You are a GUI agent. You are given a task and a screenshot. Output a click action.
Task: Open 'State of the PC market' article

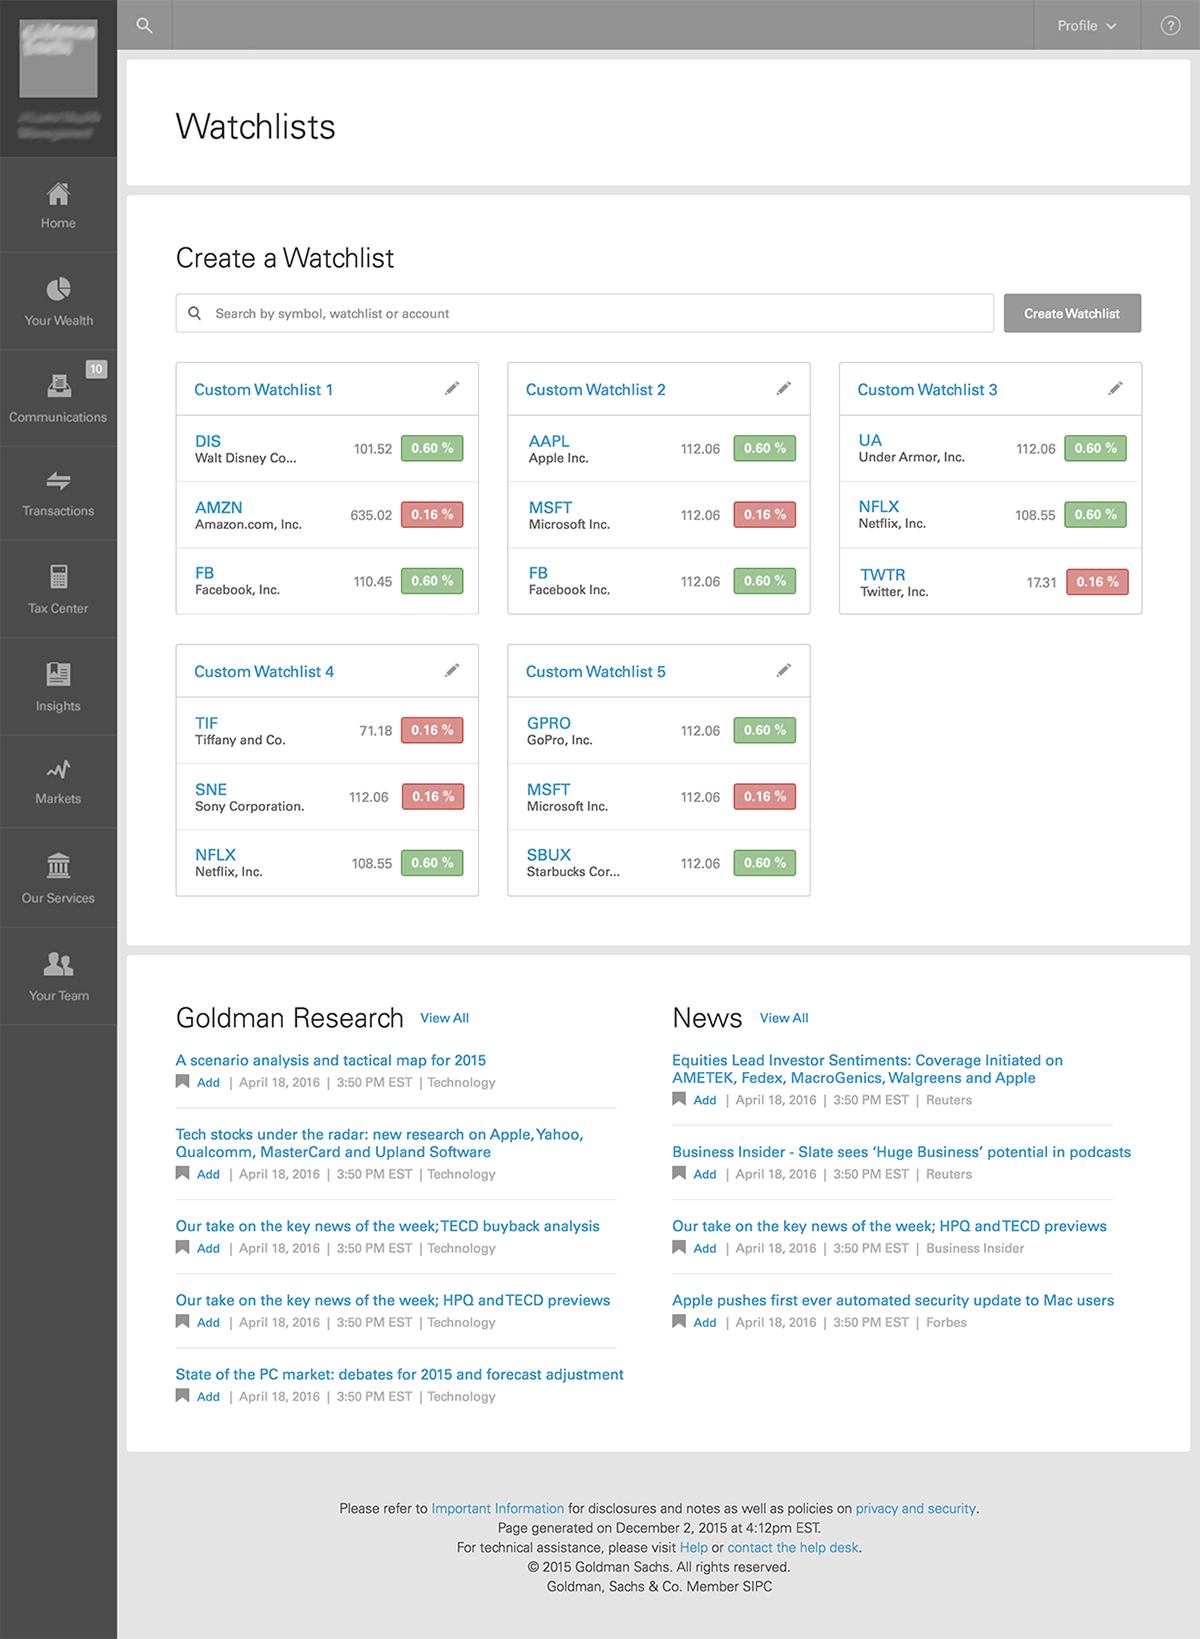tap(400, 1374)
